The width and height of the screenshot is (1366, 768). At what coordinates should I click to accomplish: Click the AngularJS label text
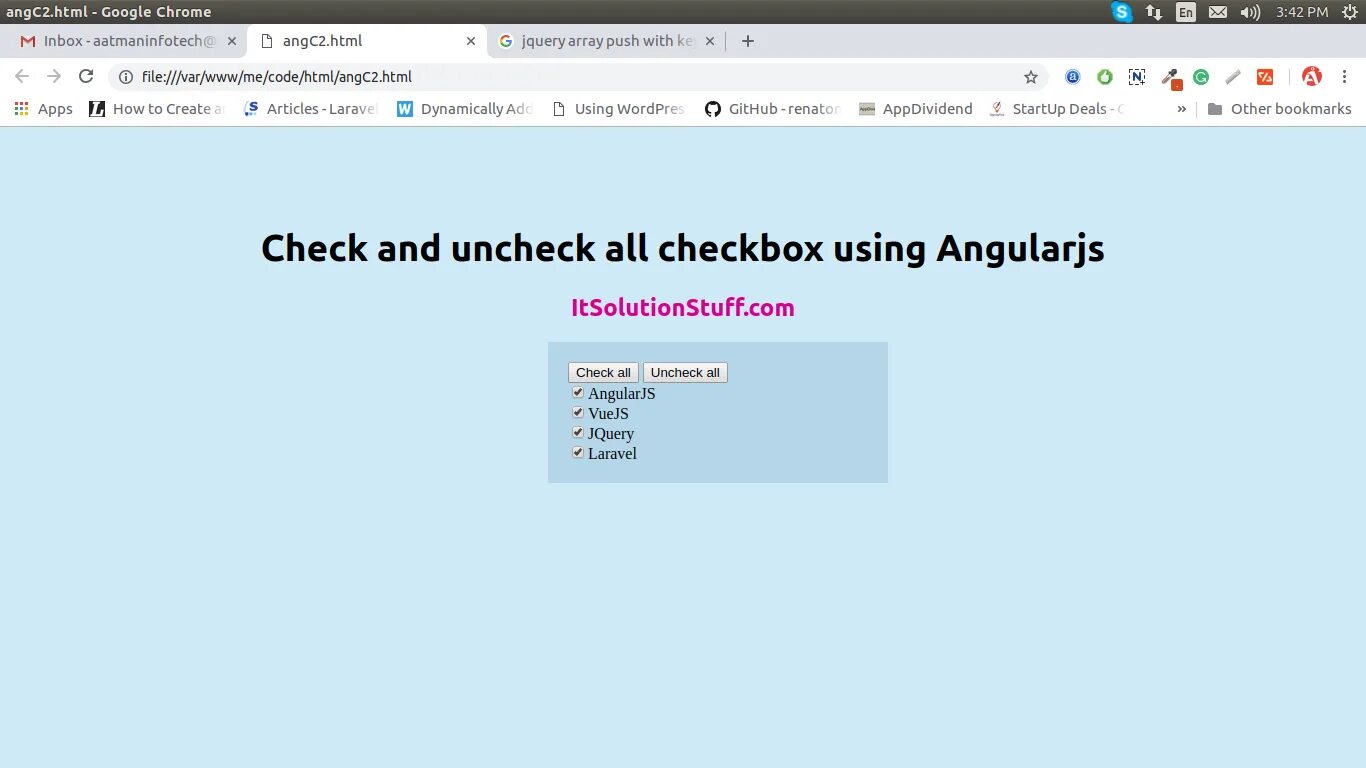tap(622, 394)
